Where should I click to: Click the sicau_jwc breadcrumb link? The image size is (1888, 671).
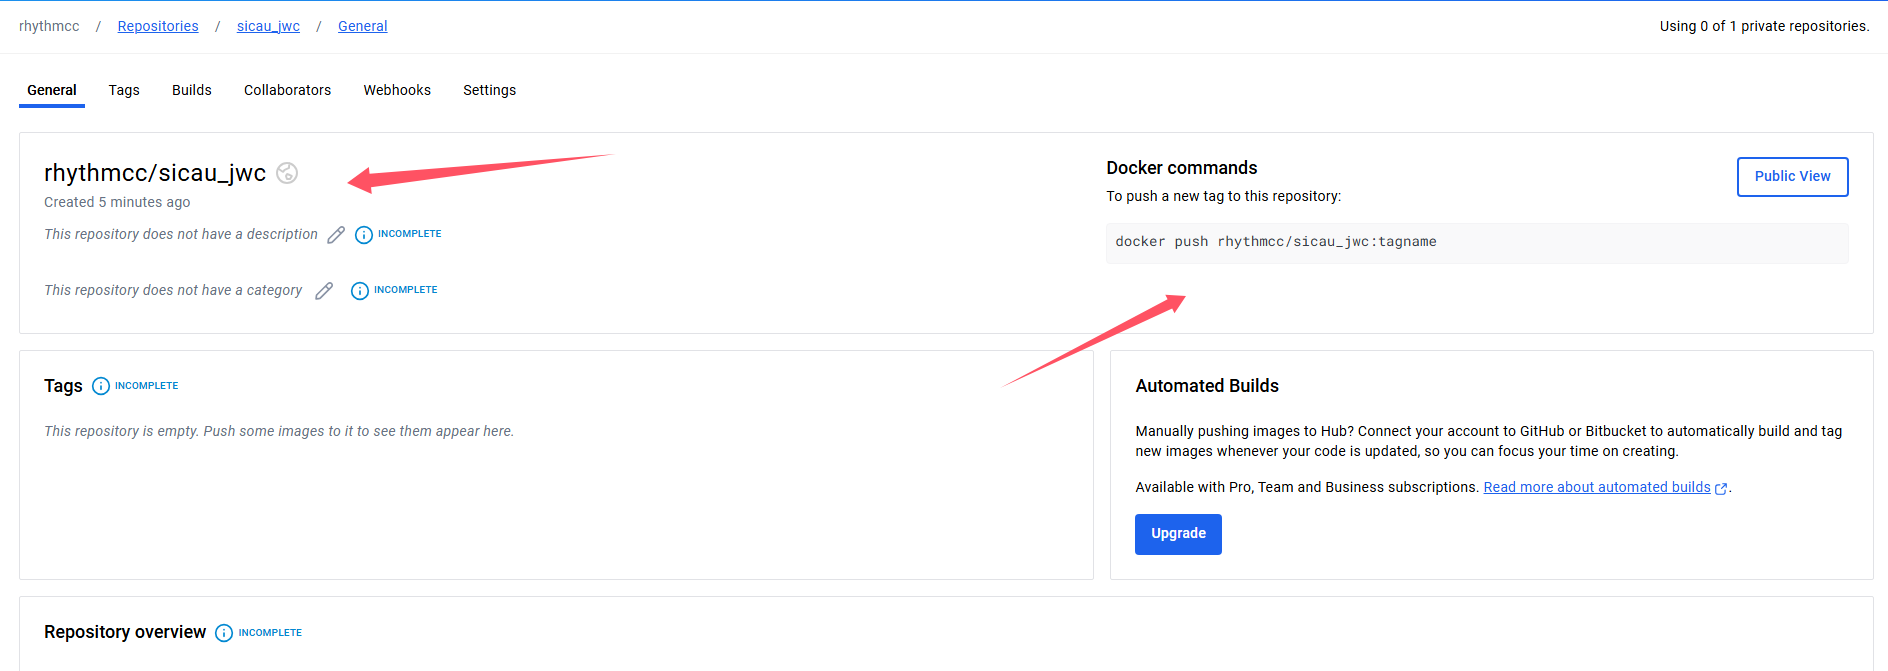(x=268, y=26)
